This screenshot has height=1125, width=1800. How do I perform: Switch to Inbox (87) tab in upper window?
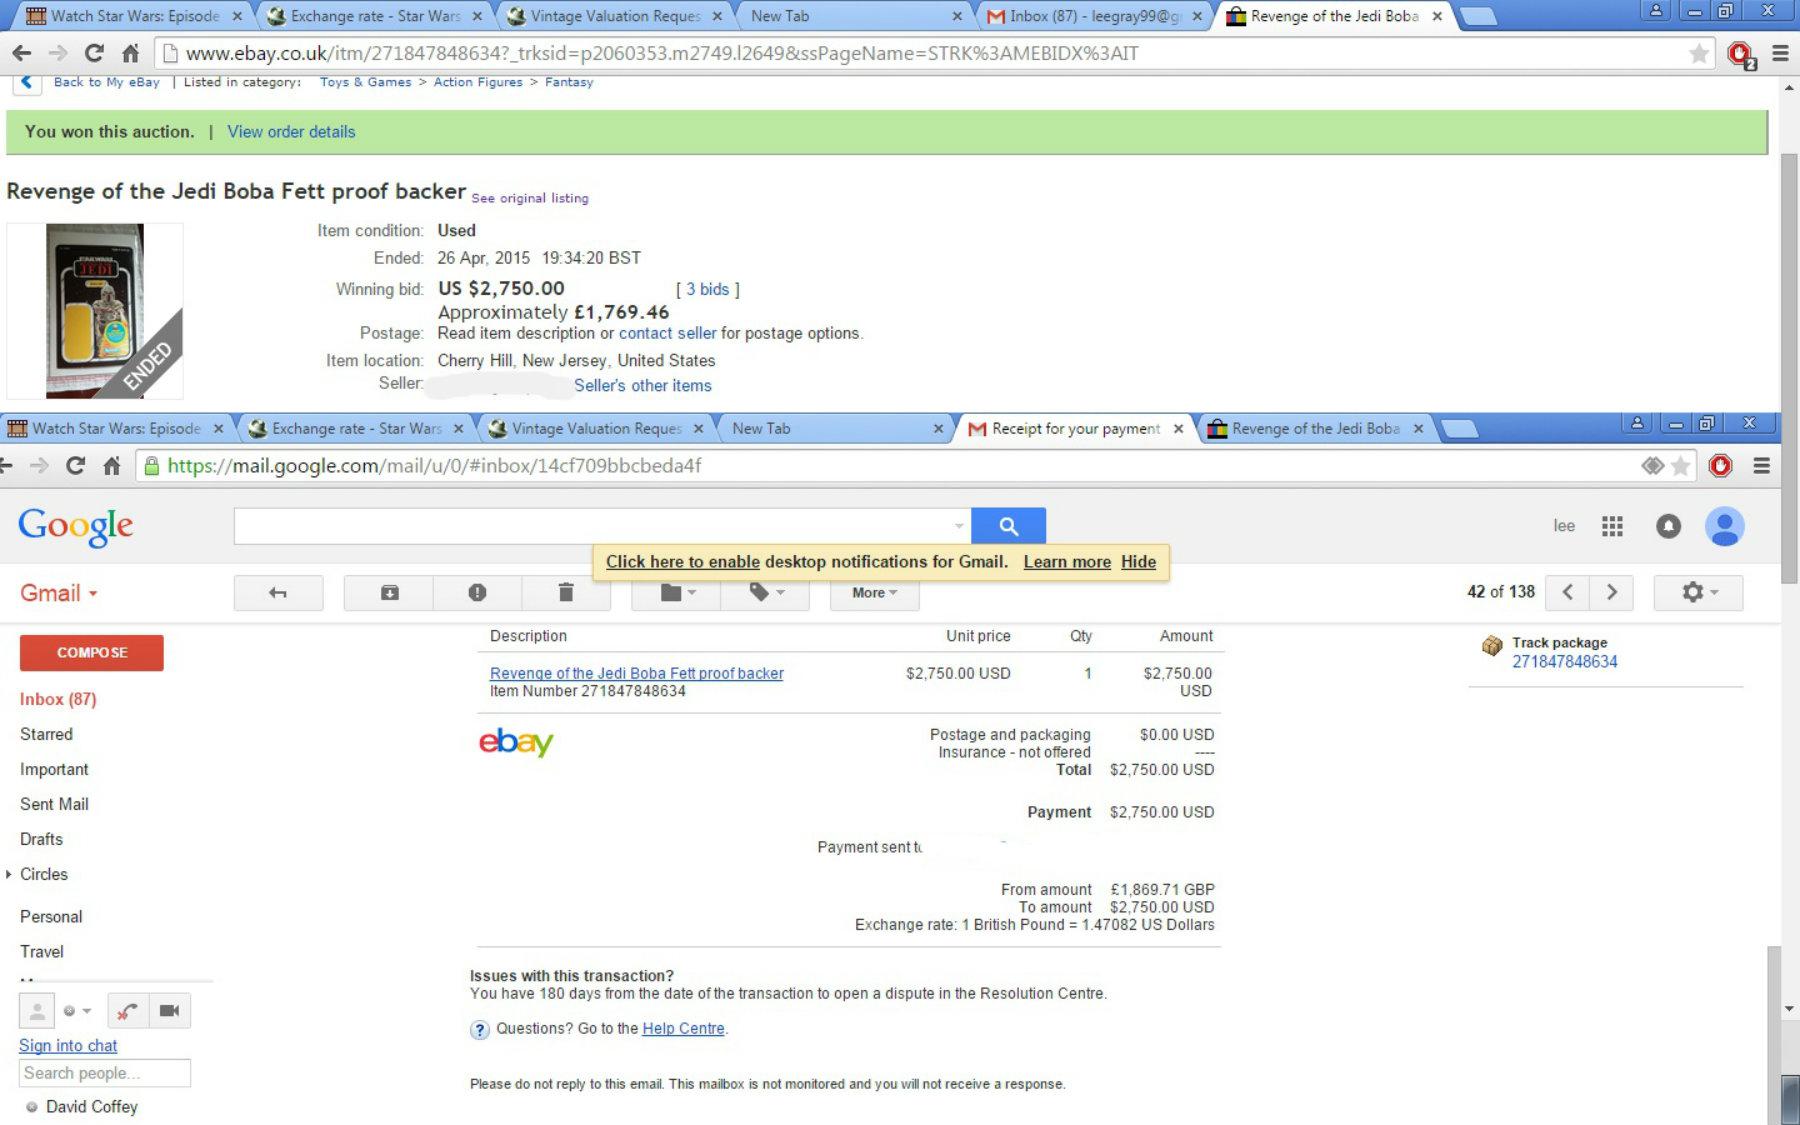[1094, 16]
